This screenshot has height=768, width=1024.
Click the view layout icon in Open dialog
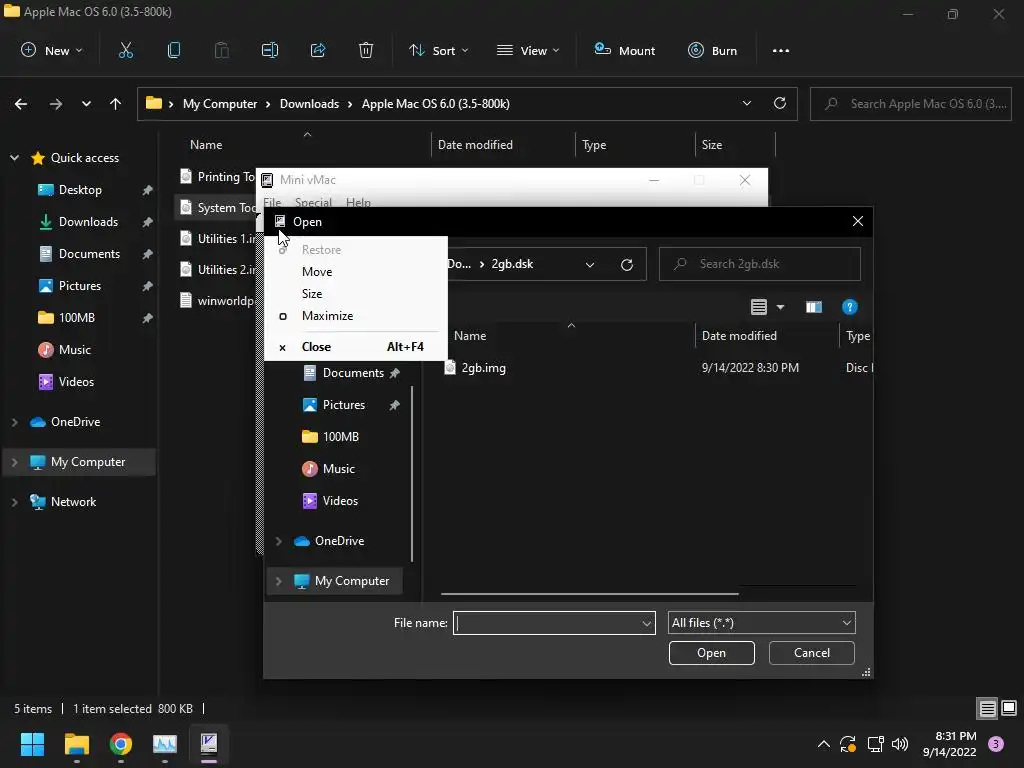759,307
